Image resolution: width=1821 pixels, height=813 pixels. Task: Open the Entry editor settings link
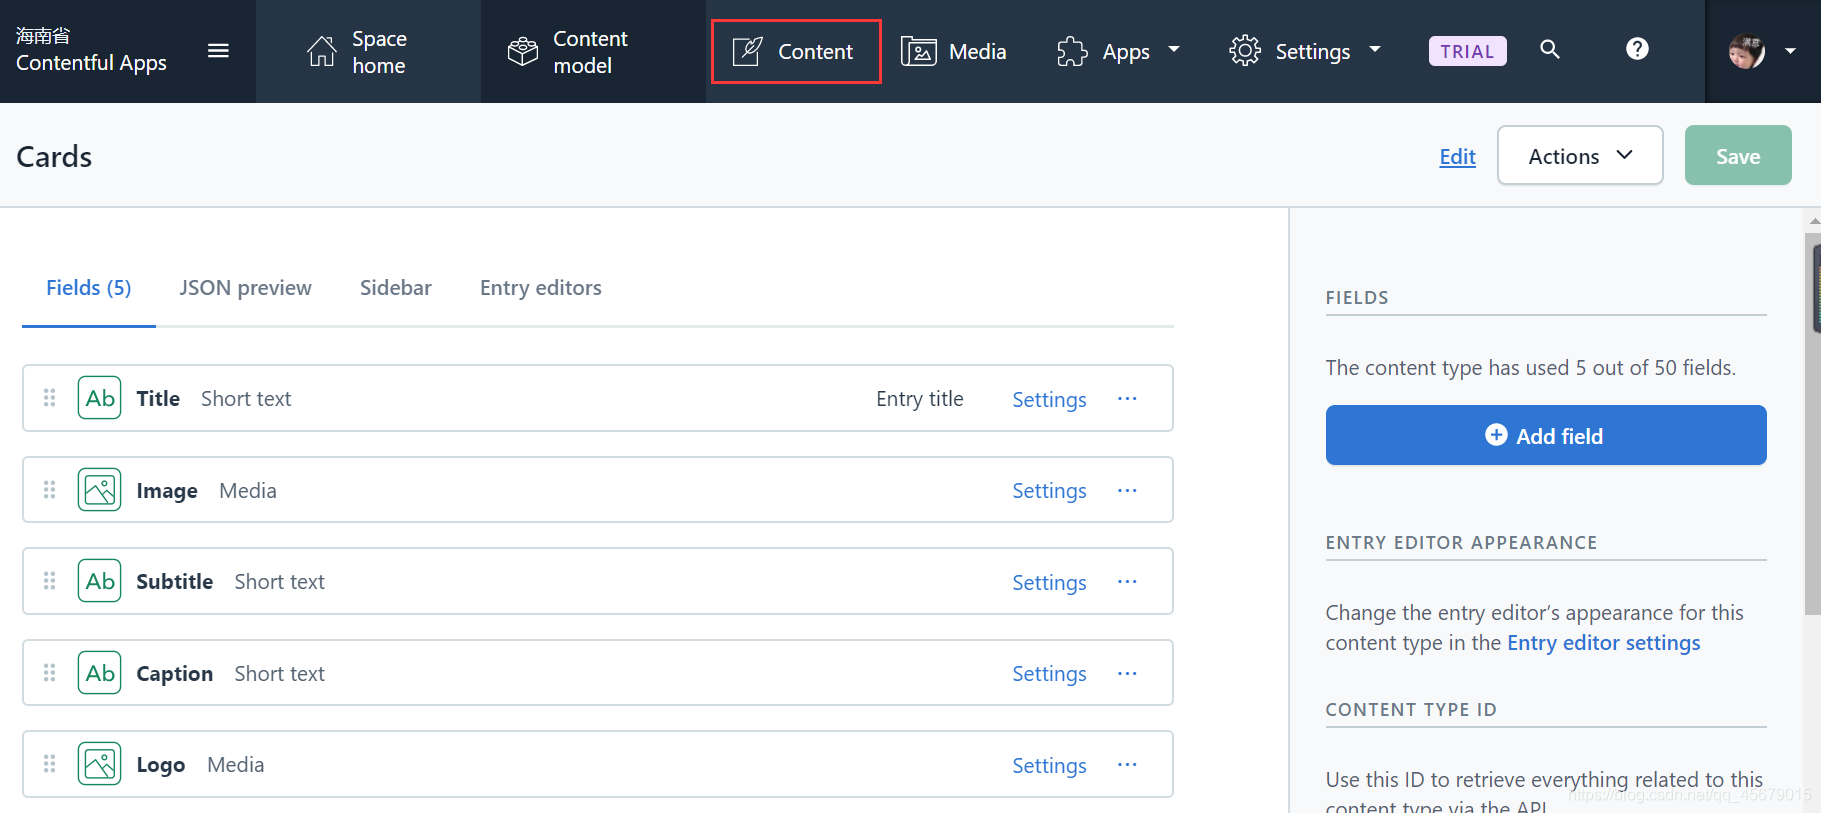tap(1603, 643)
